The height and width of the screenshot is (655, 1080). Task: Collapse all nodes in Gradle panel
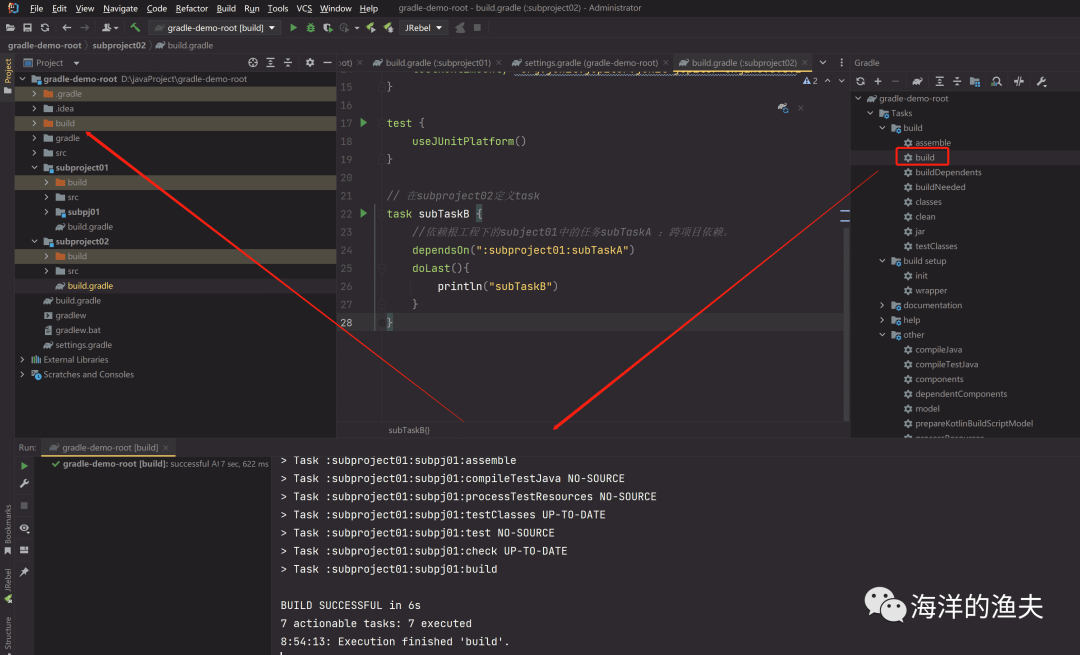[x=957, y=81]
